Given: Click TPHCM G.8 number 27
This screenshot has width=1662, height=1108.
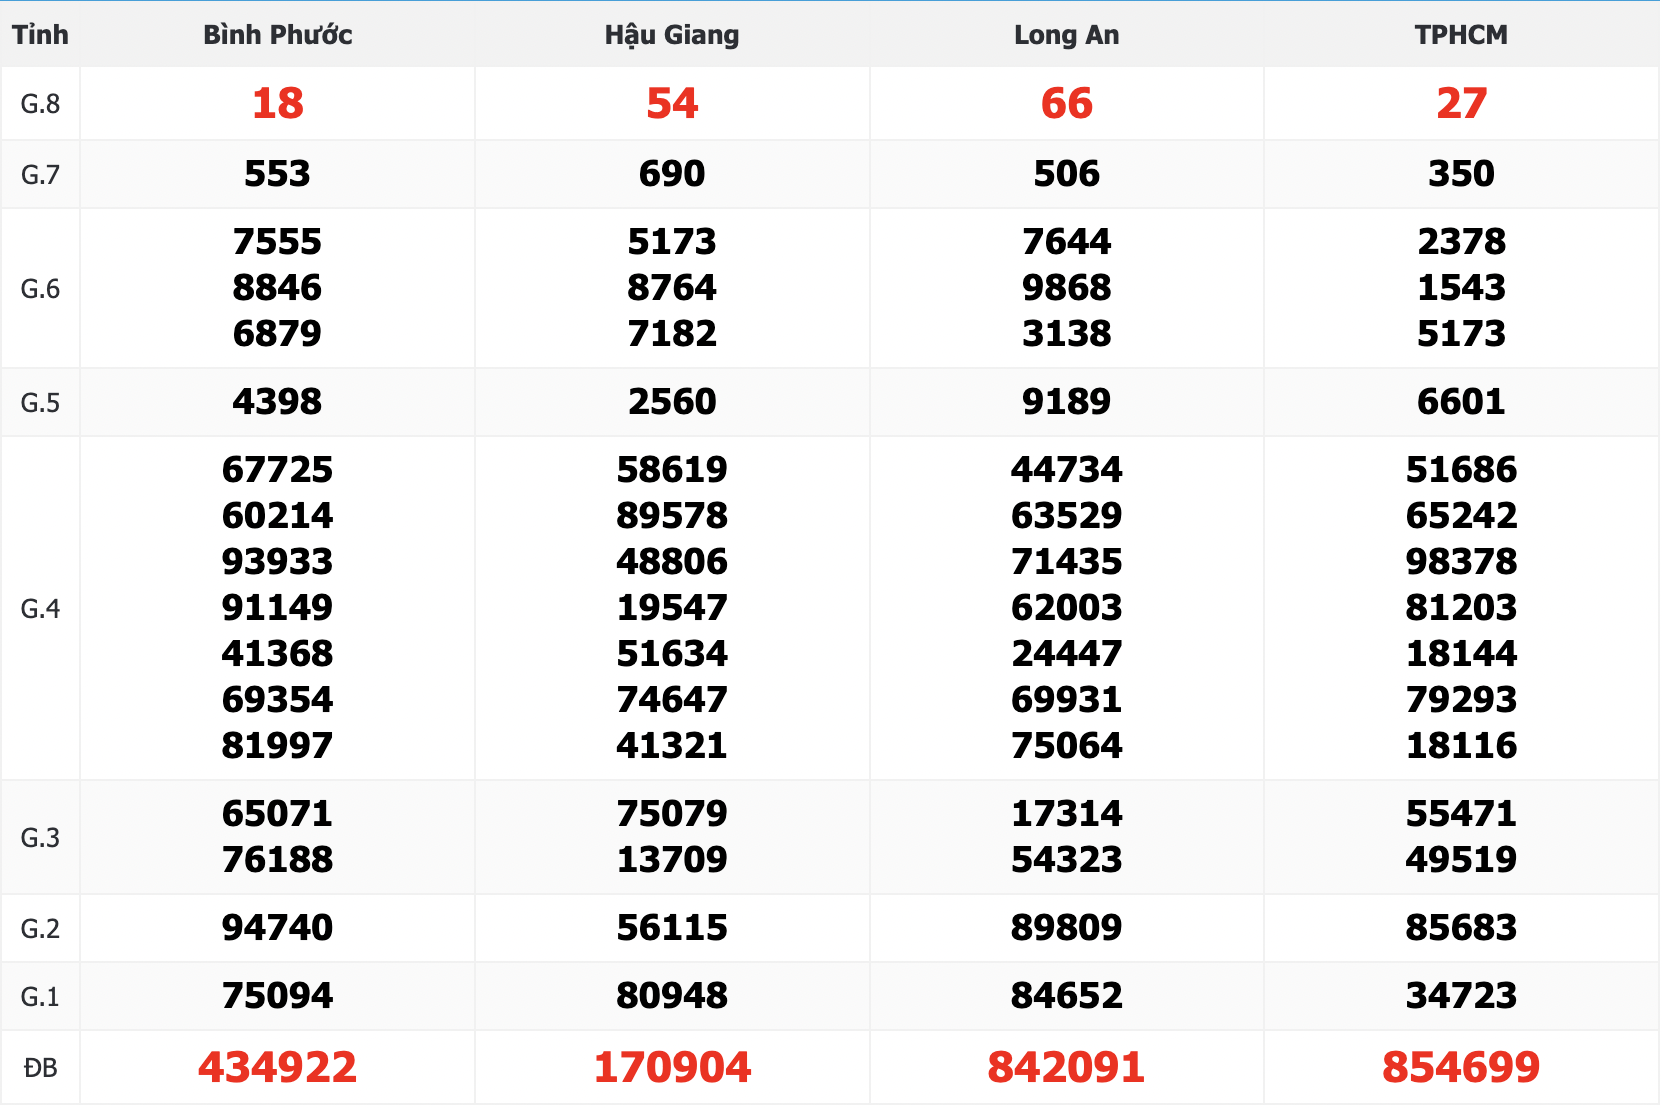Looking at the screenshot, I should tap(1461, 104).
